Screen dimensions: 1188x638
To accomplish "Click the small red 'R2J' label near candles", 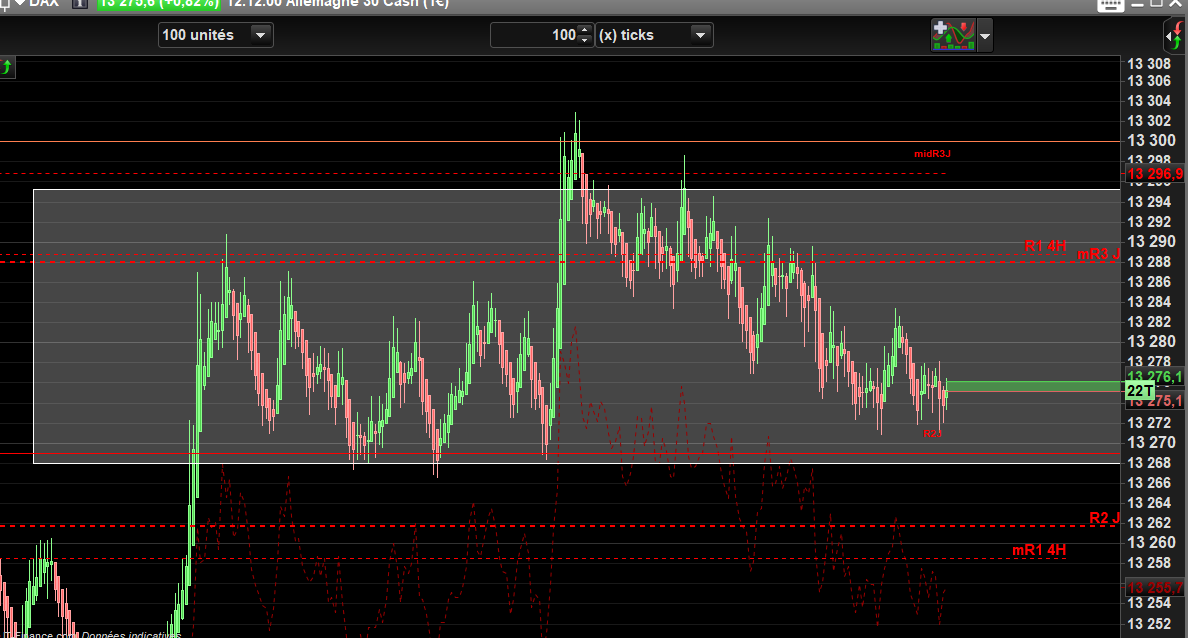I will point(932,434).
